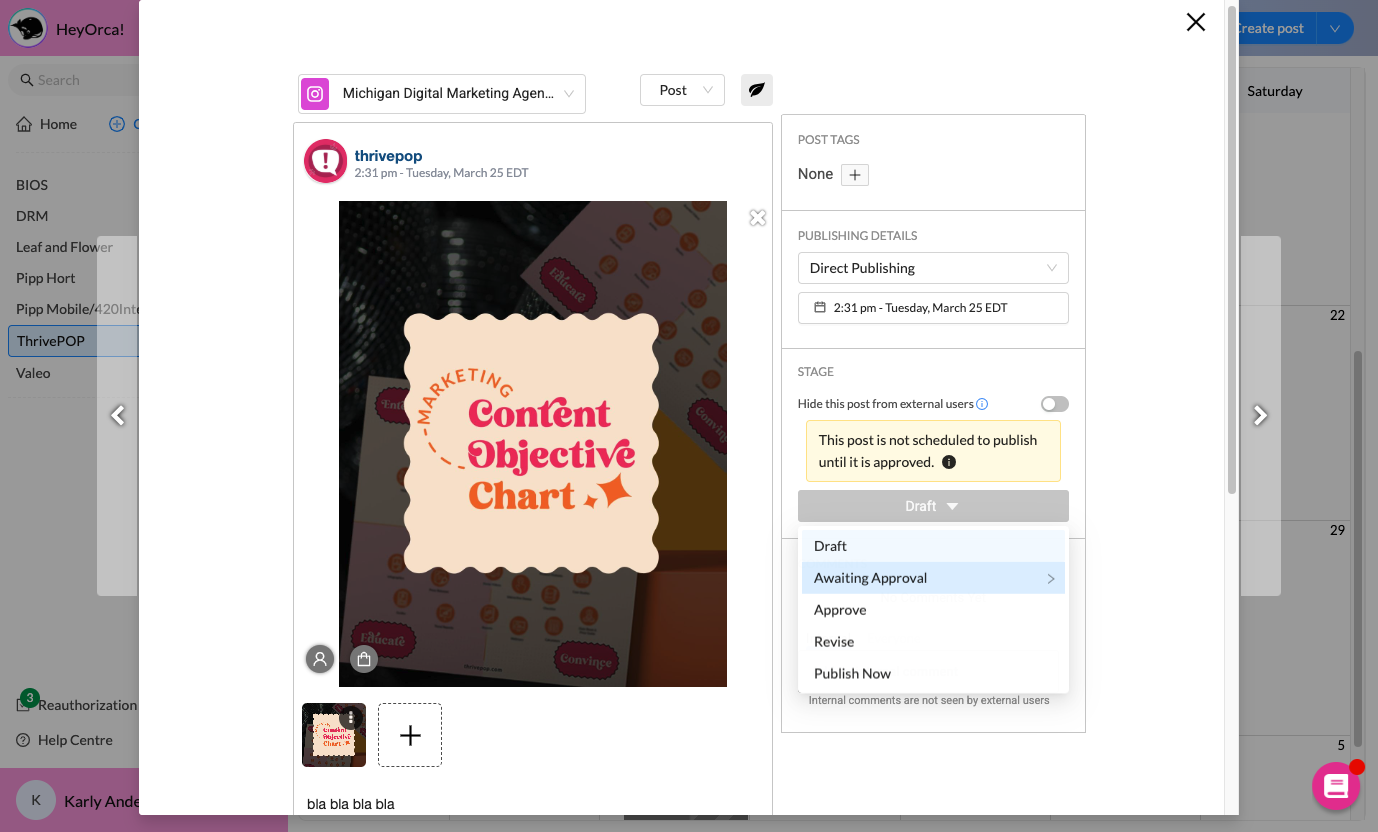The image size is (1378, 832).
Task: Click the calendar icon in date field
Action: point(820,308)
